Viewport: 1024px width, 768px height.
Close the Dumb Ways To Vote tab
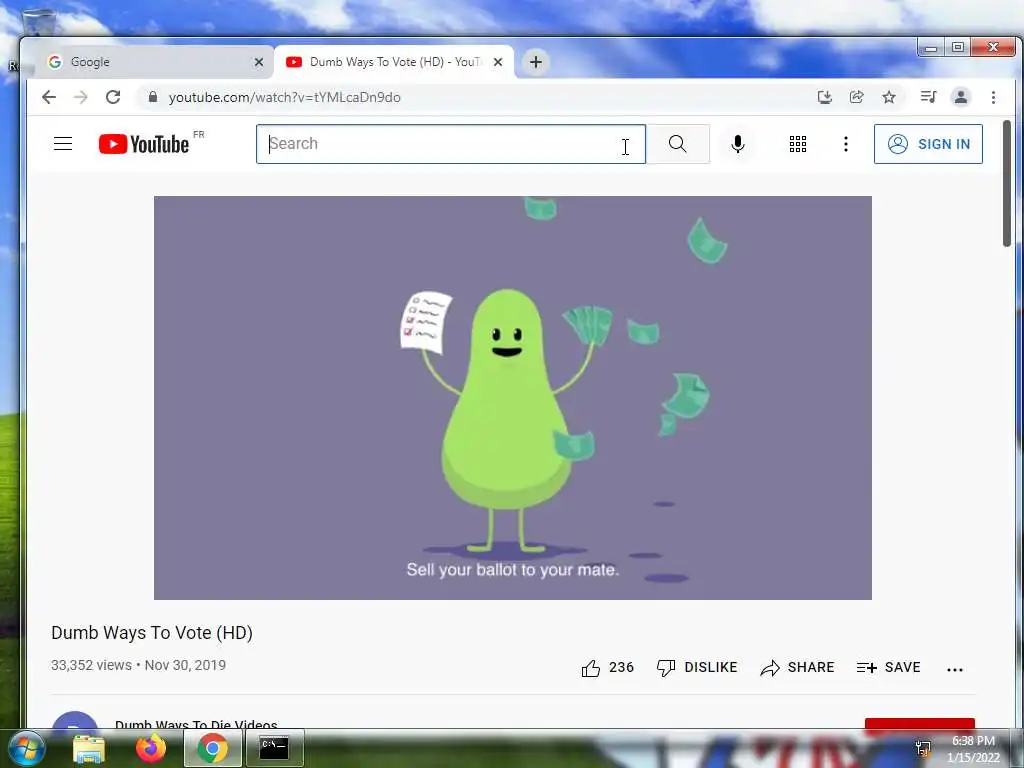pos(498,62)
